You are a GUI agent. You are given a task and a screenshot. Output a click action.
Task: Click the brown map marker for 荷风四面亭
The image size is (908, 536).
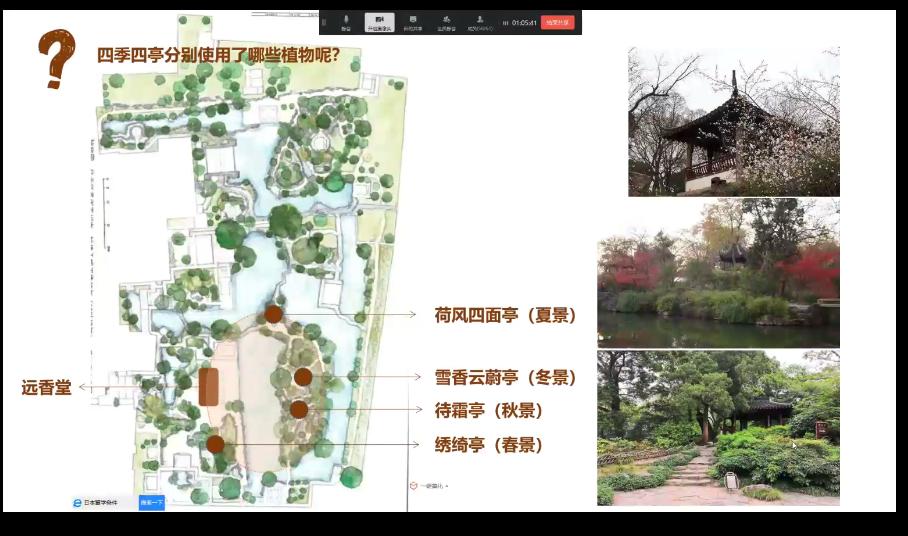(273, 314)
